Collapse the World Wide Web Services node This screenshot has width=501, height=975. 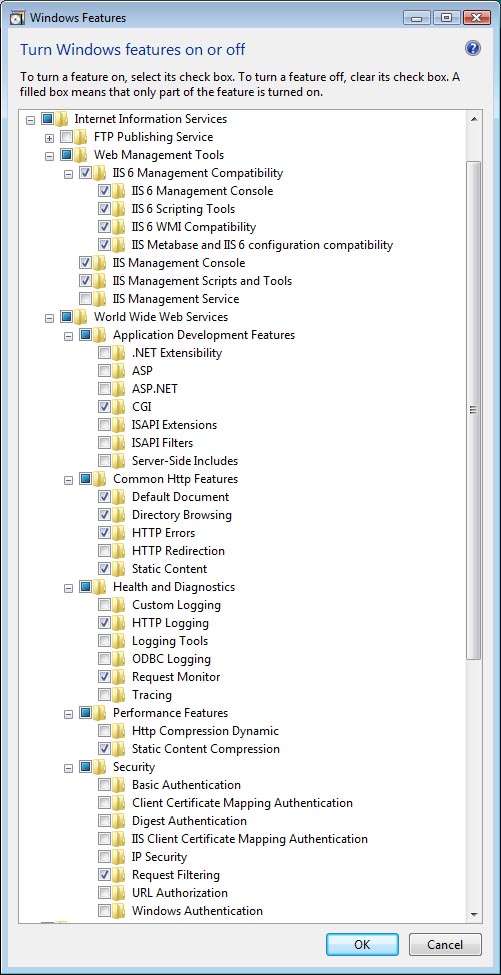[50, 318]
